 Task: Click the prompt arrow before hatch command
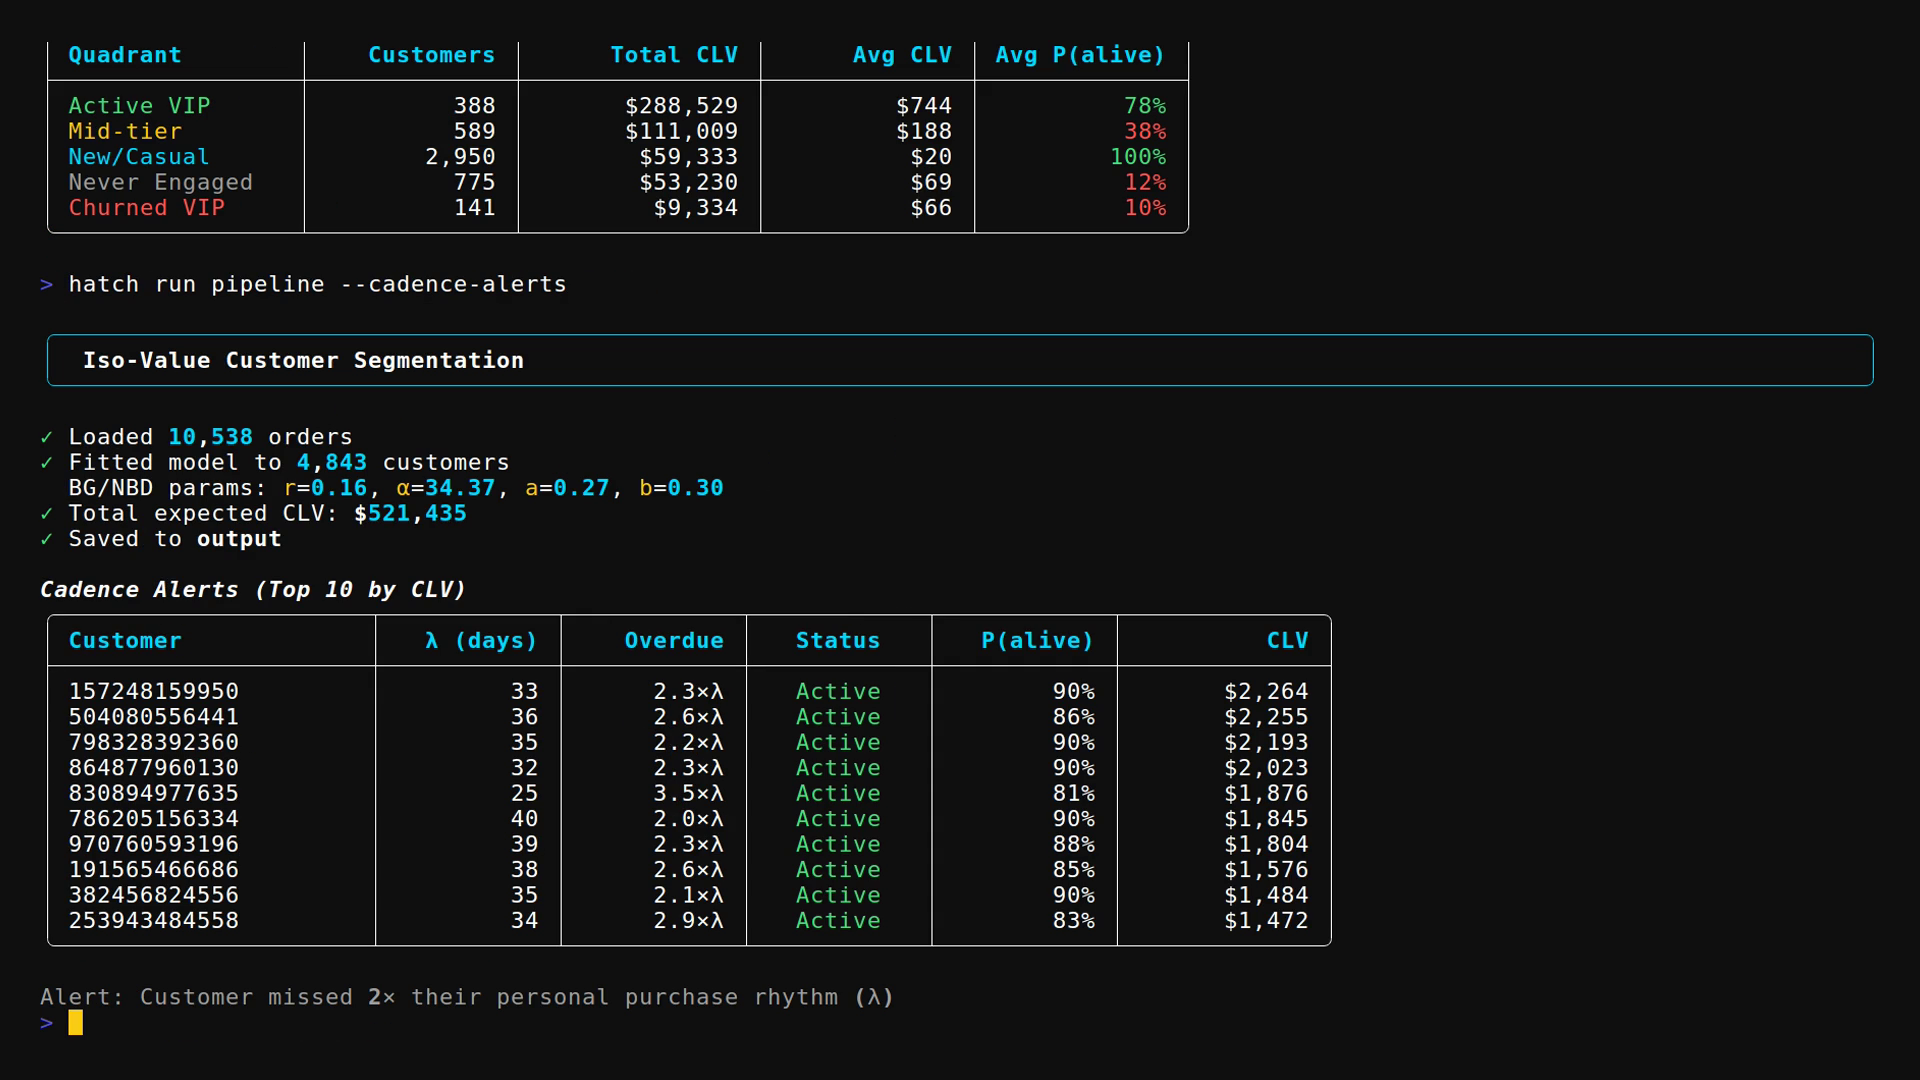(x=46, y=284)
